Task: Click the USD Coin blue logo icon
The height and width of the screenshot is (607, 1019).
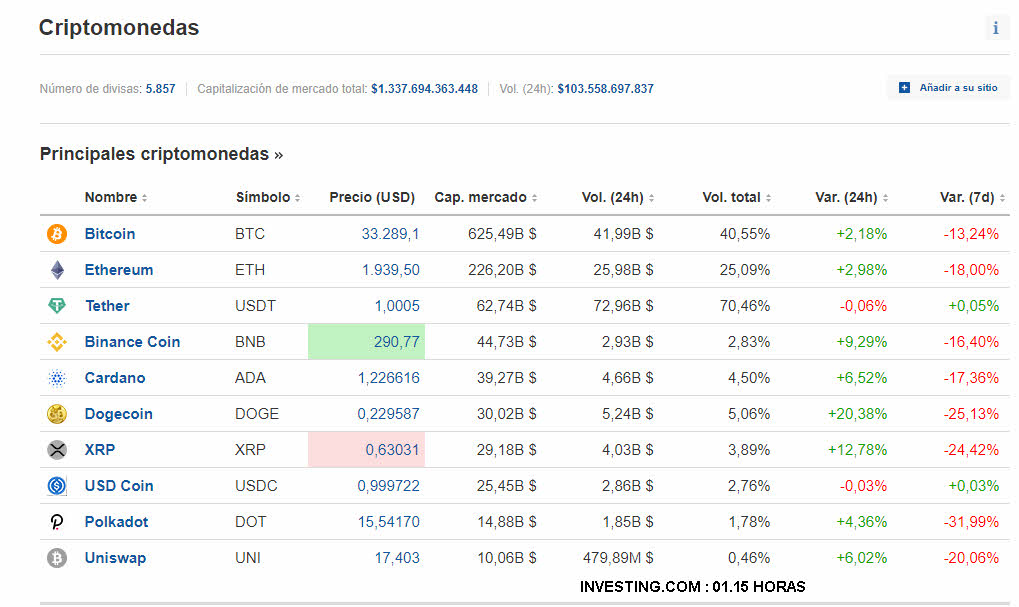Action: pos(57,485)
